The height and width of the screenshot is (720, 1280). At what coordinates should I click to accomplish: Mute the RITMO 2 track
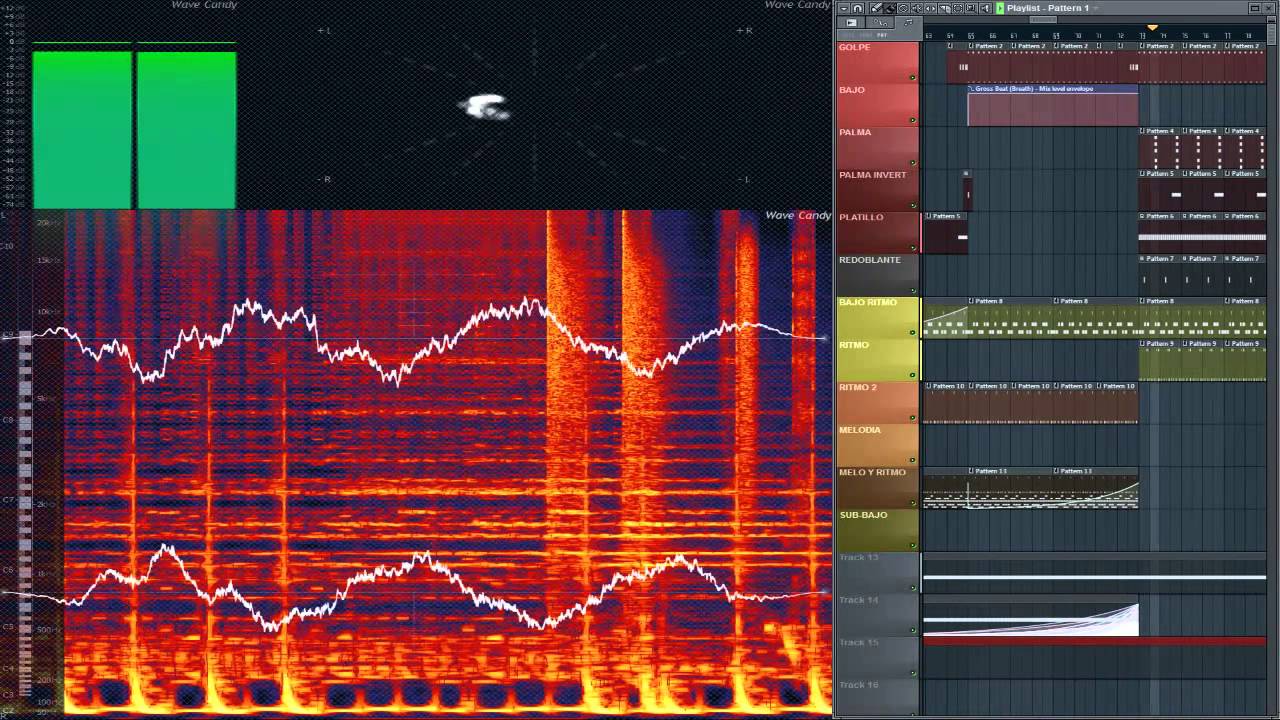(x=912, y=417)
